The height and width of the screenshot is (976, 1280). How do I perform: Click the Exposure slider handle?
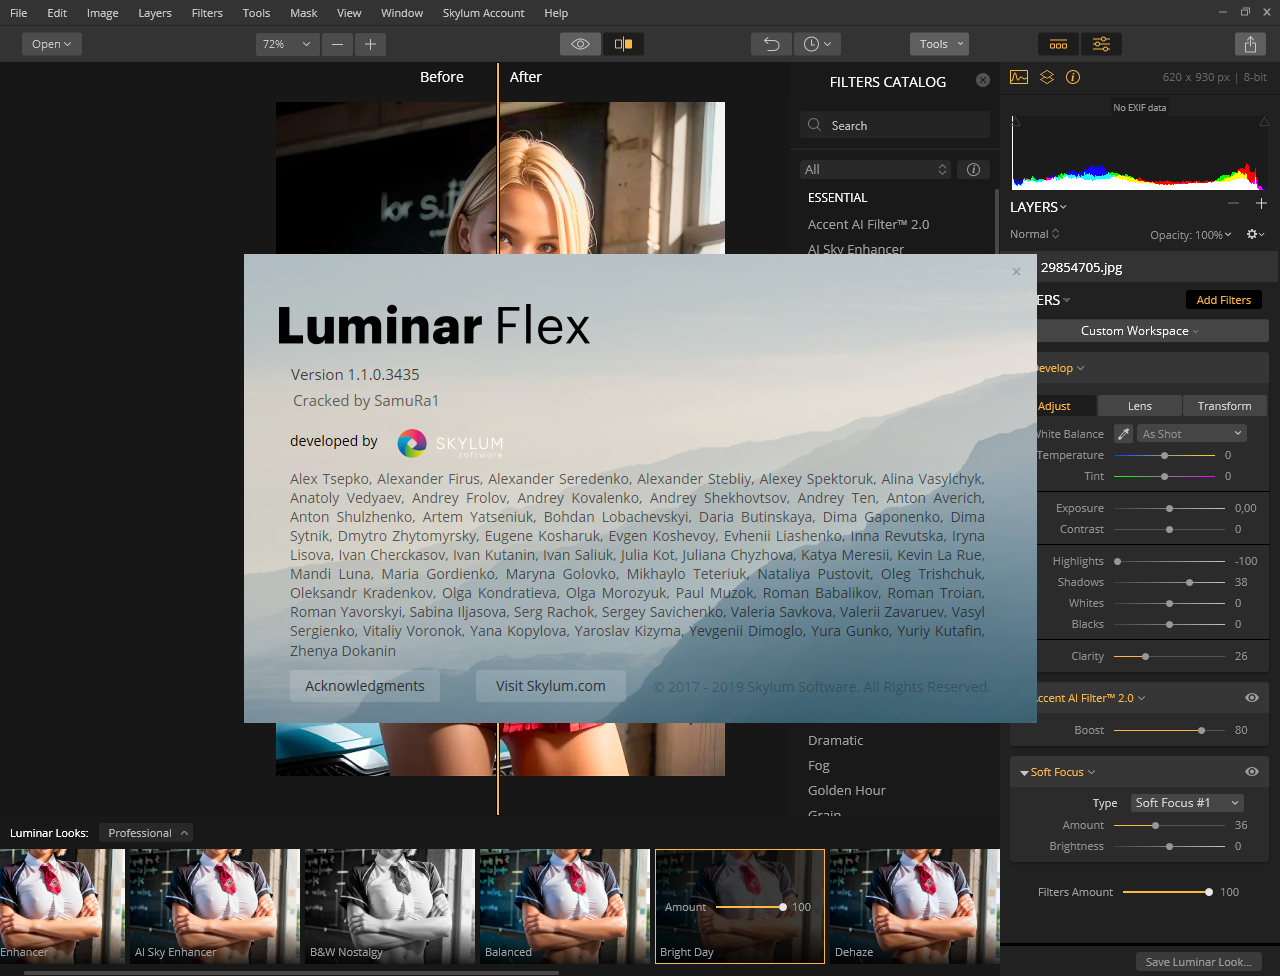[1169, 508]
